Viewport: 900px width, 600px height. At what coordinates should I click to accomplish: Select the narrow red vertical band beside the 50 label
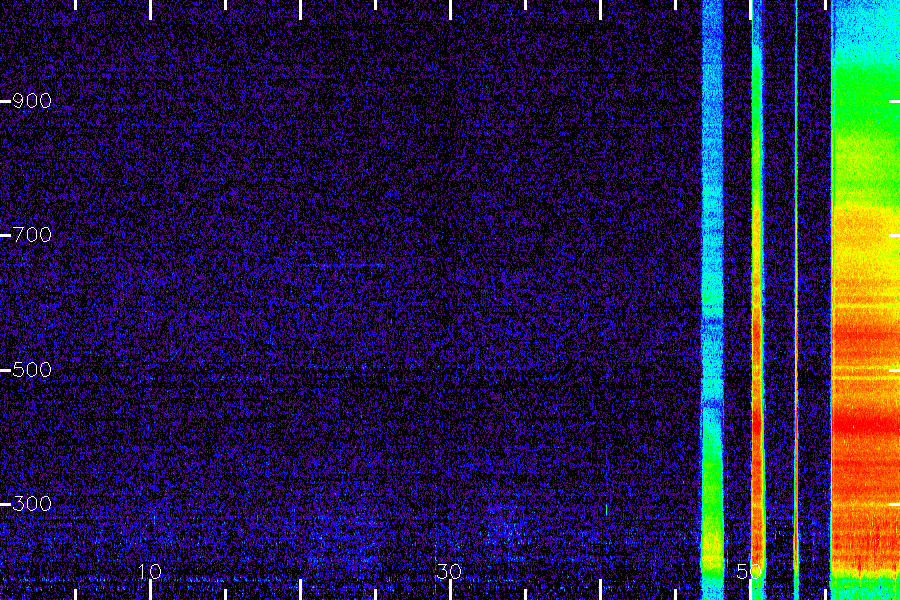click(758, 300)
